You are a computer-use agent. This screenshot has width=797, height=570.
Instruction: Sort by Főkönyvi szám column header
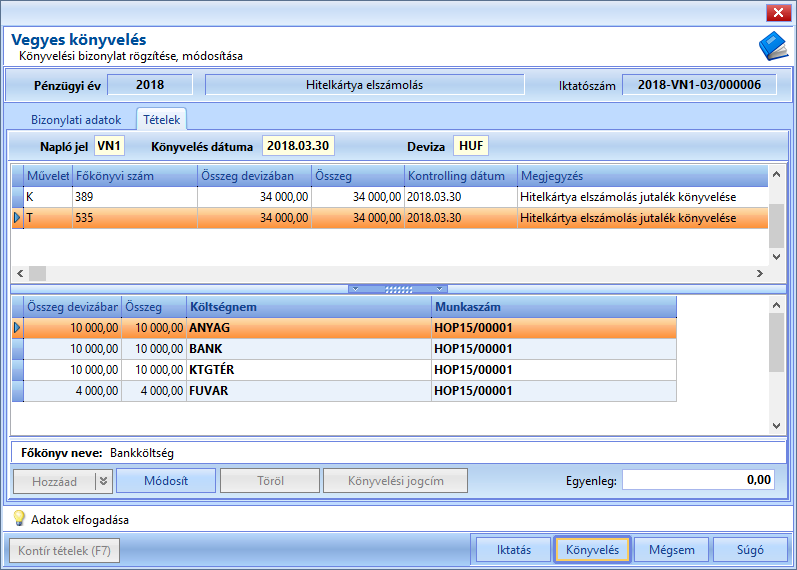click(x=135, y=176)
